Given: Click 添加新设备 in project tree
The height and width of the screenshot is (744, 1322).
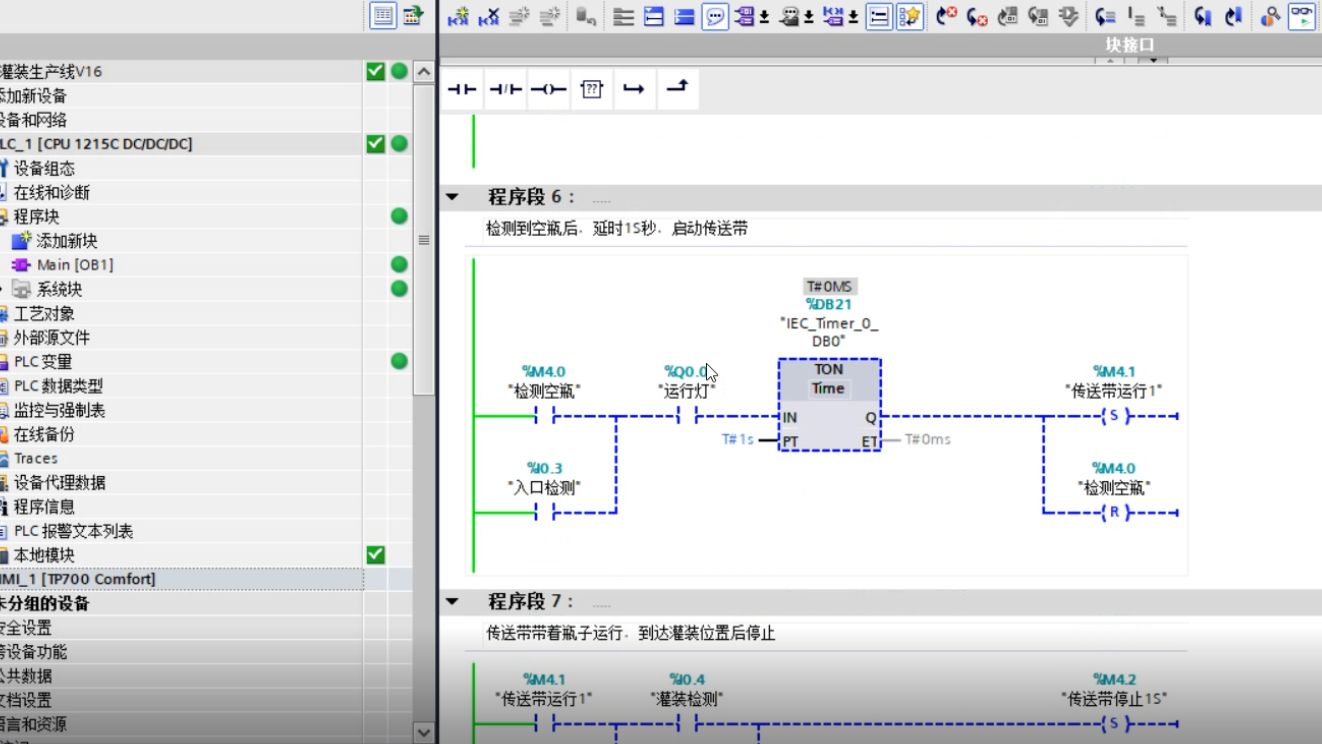Looking at the screenshot, I should coord(33,96).
